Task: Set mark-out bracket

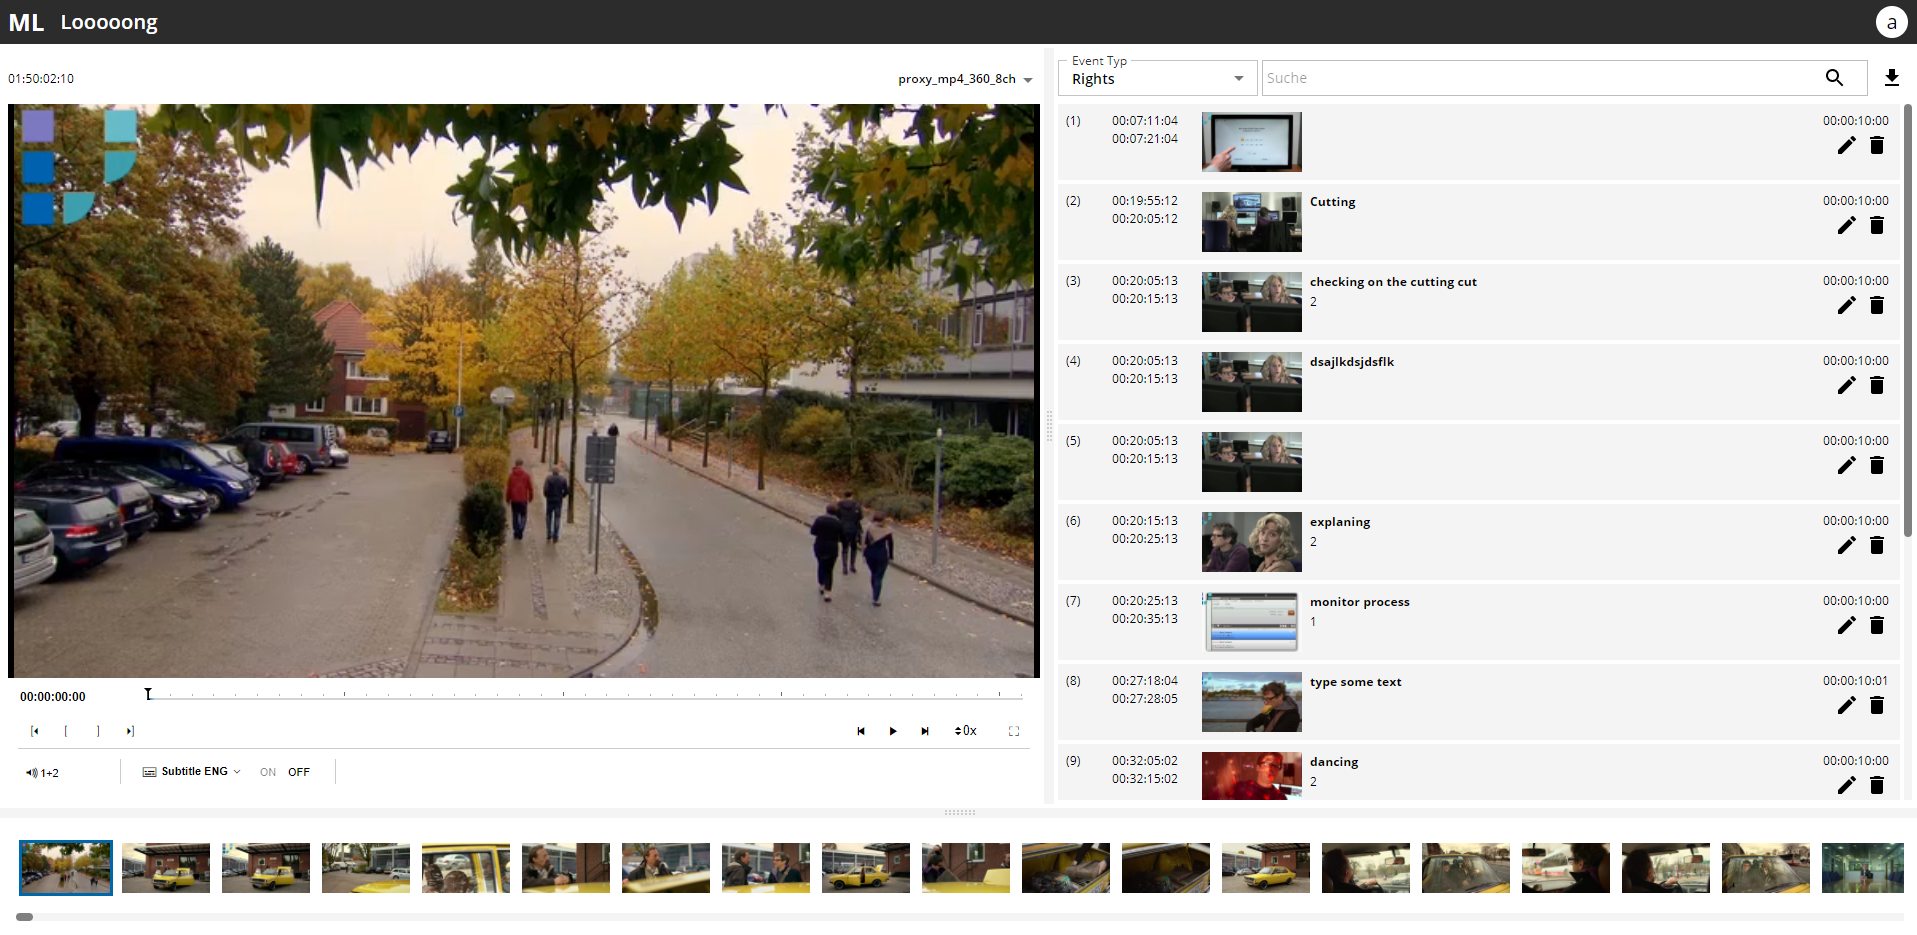Action: [98, 731]
